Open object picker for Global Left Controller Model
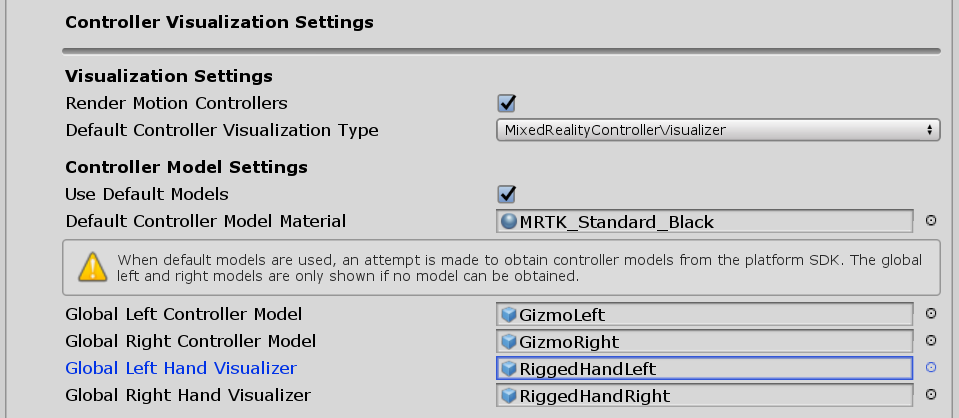 (x=931, y=314)
